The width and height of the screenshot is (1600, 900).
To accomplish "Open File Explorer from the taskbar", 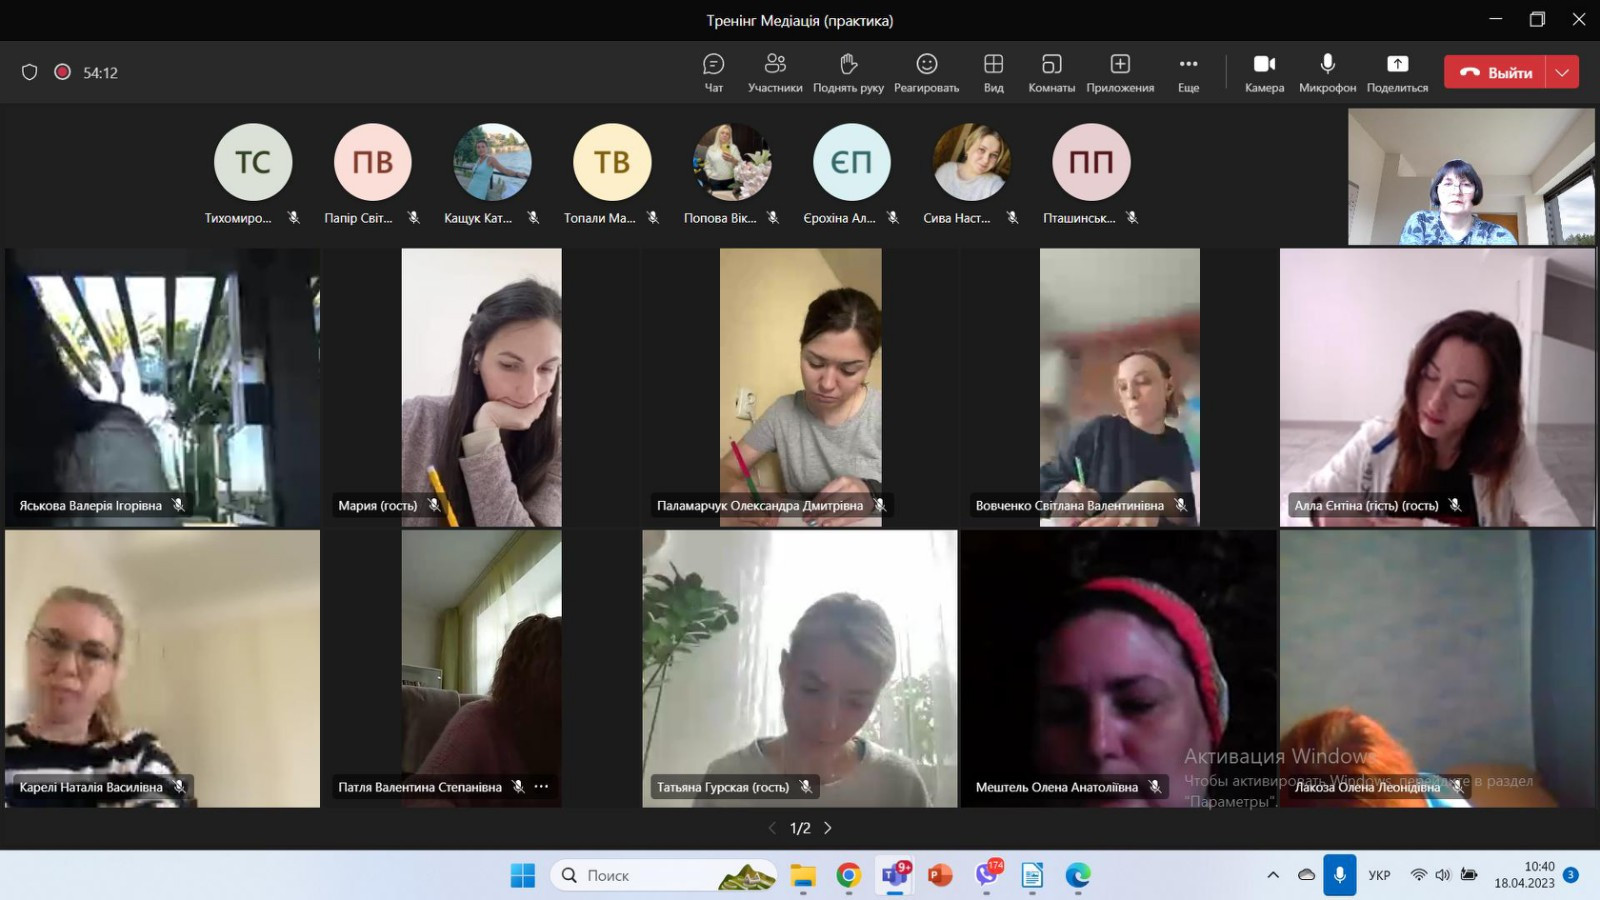I will pyautogui.click(x=803, y=875).
